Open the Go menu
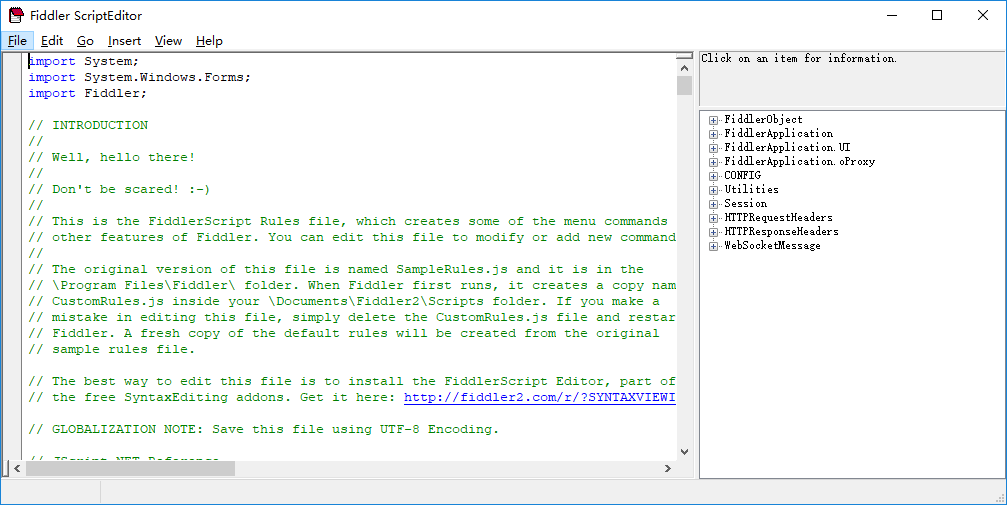 point(85,41)
